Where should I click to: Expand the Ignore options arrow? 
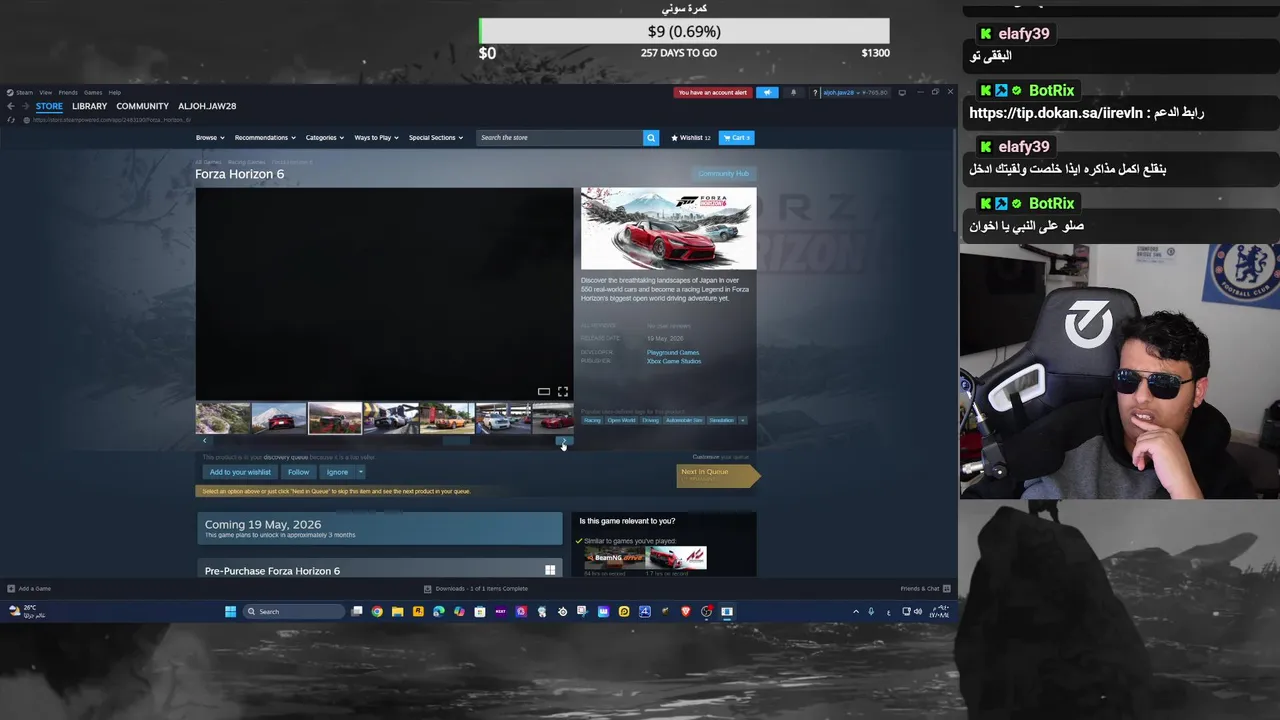point(361,472)
